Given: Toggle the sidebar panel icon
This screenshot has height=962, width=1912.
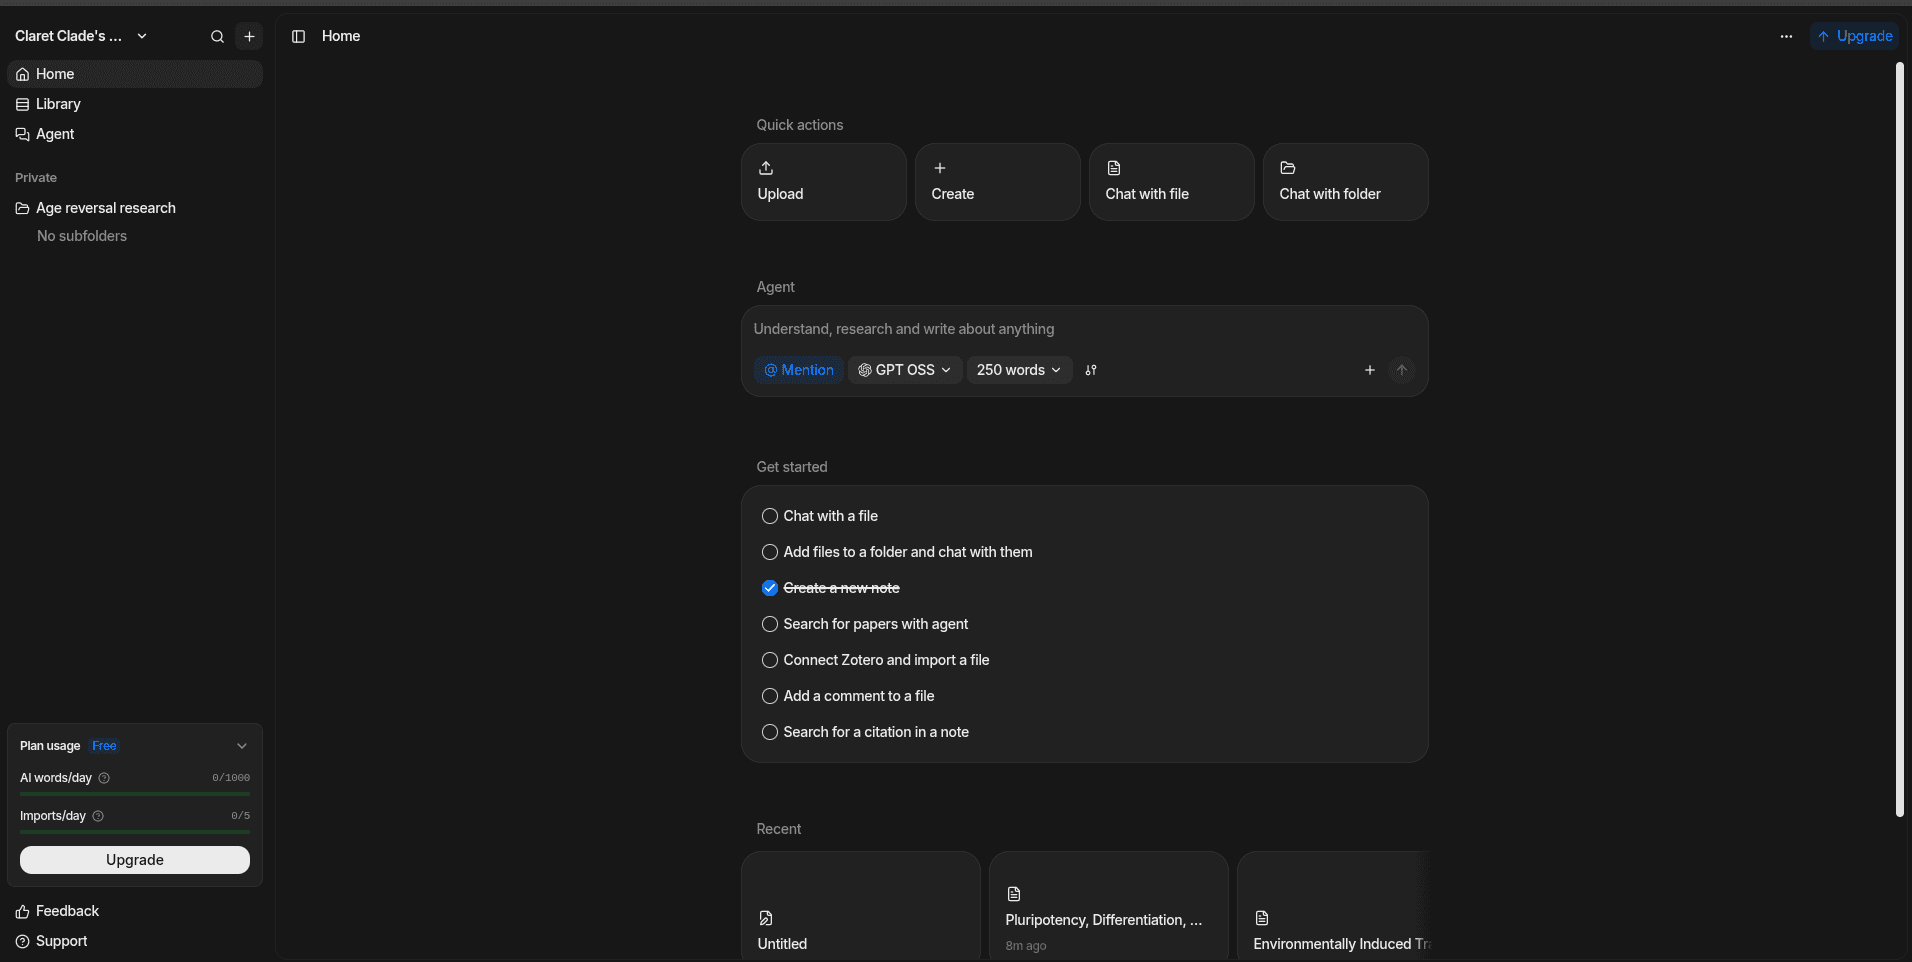Looking at the screenshot, I should tap(298, 37).
